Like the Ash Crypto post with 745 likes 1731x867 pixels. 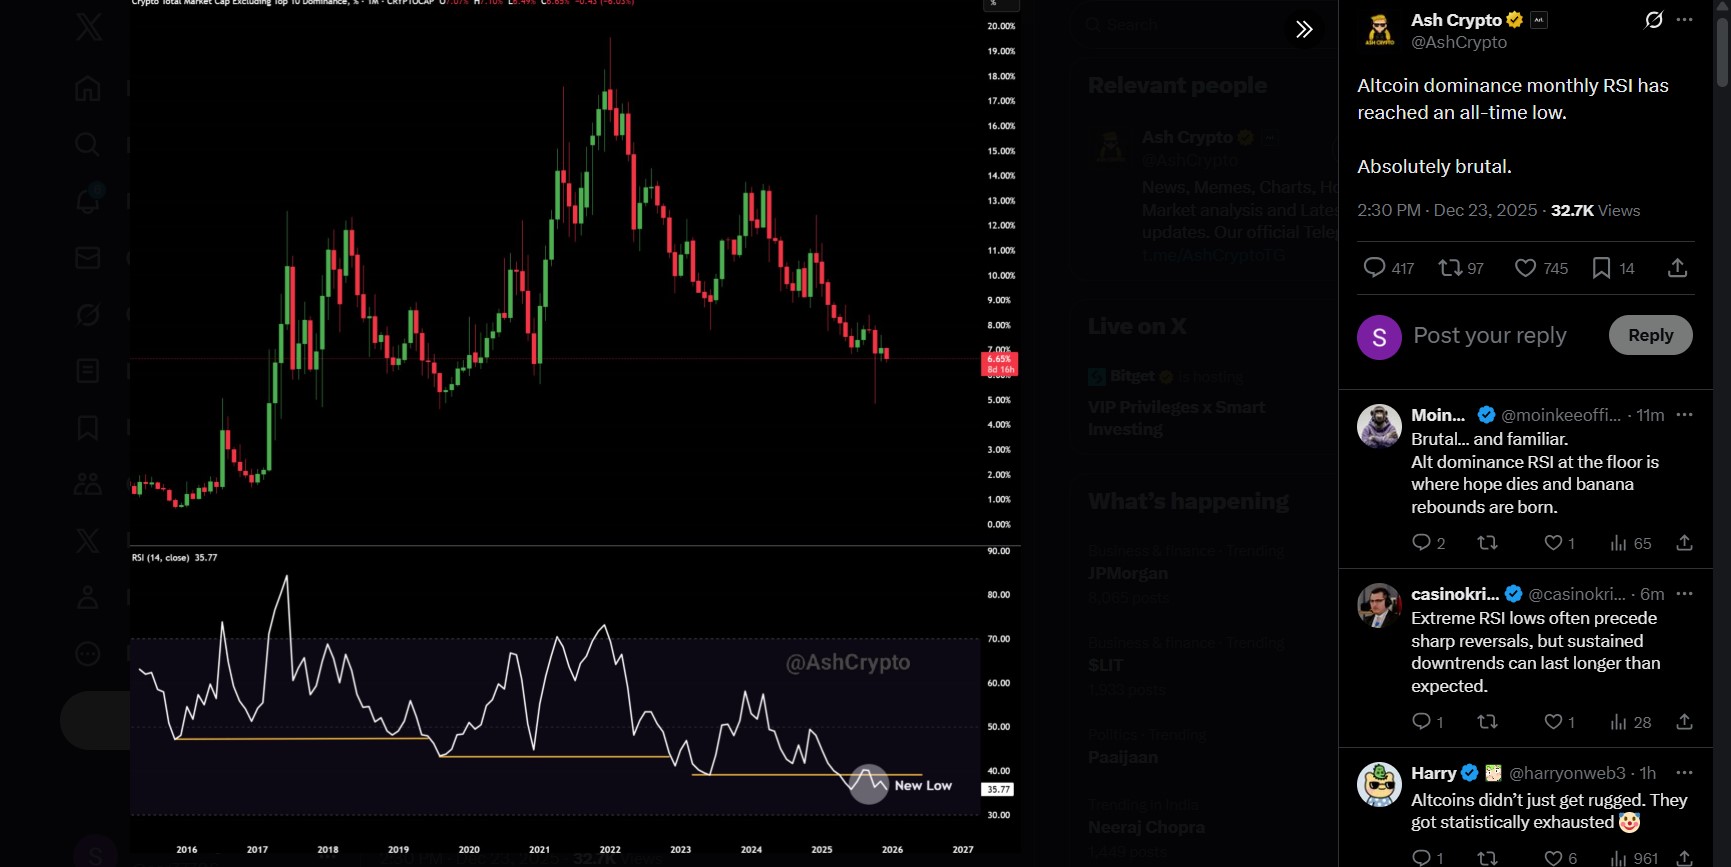[x=1525, y=268]
